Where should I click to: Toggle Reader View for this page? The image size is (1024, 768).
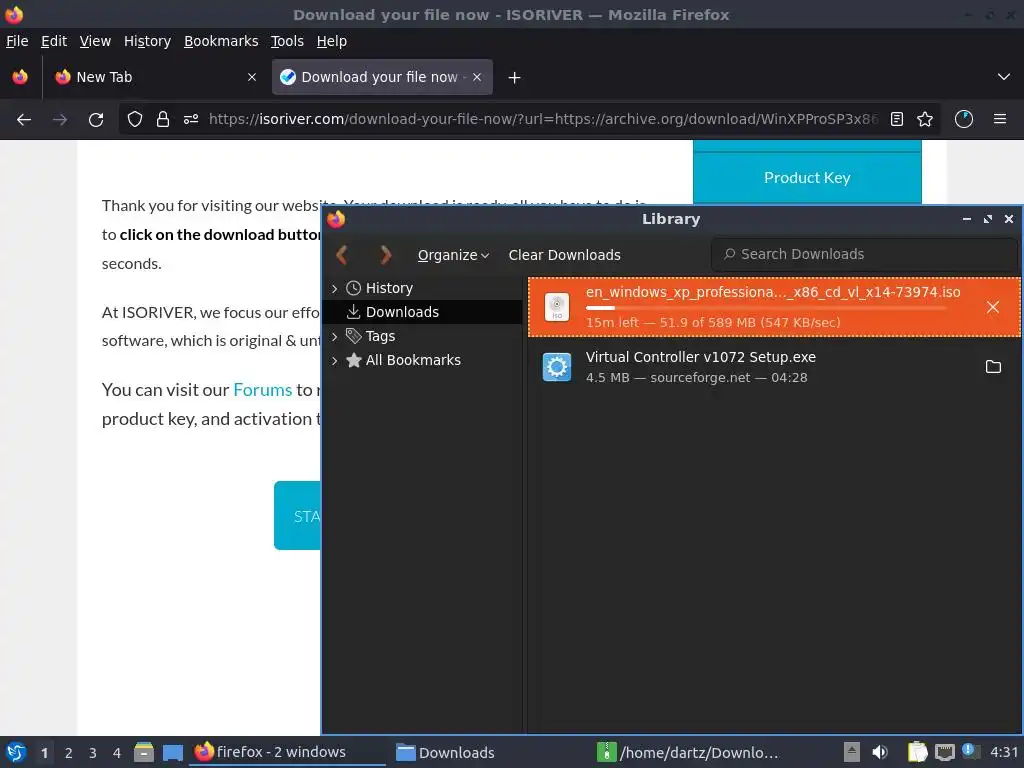[x=897, y=119]
